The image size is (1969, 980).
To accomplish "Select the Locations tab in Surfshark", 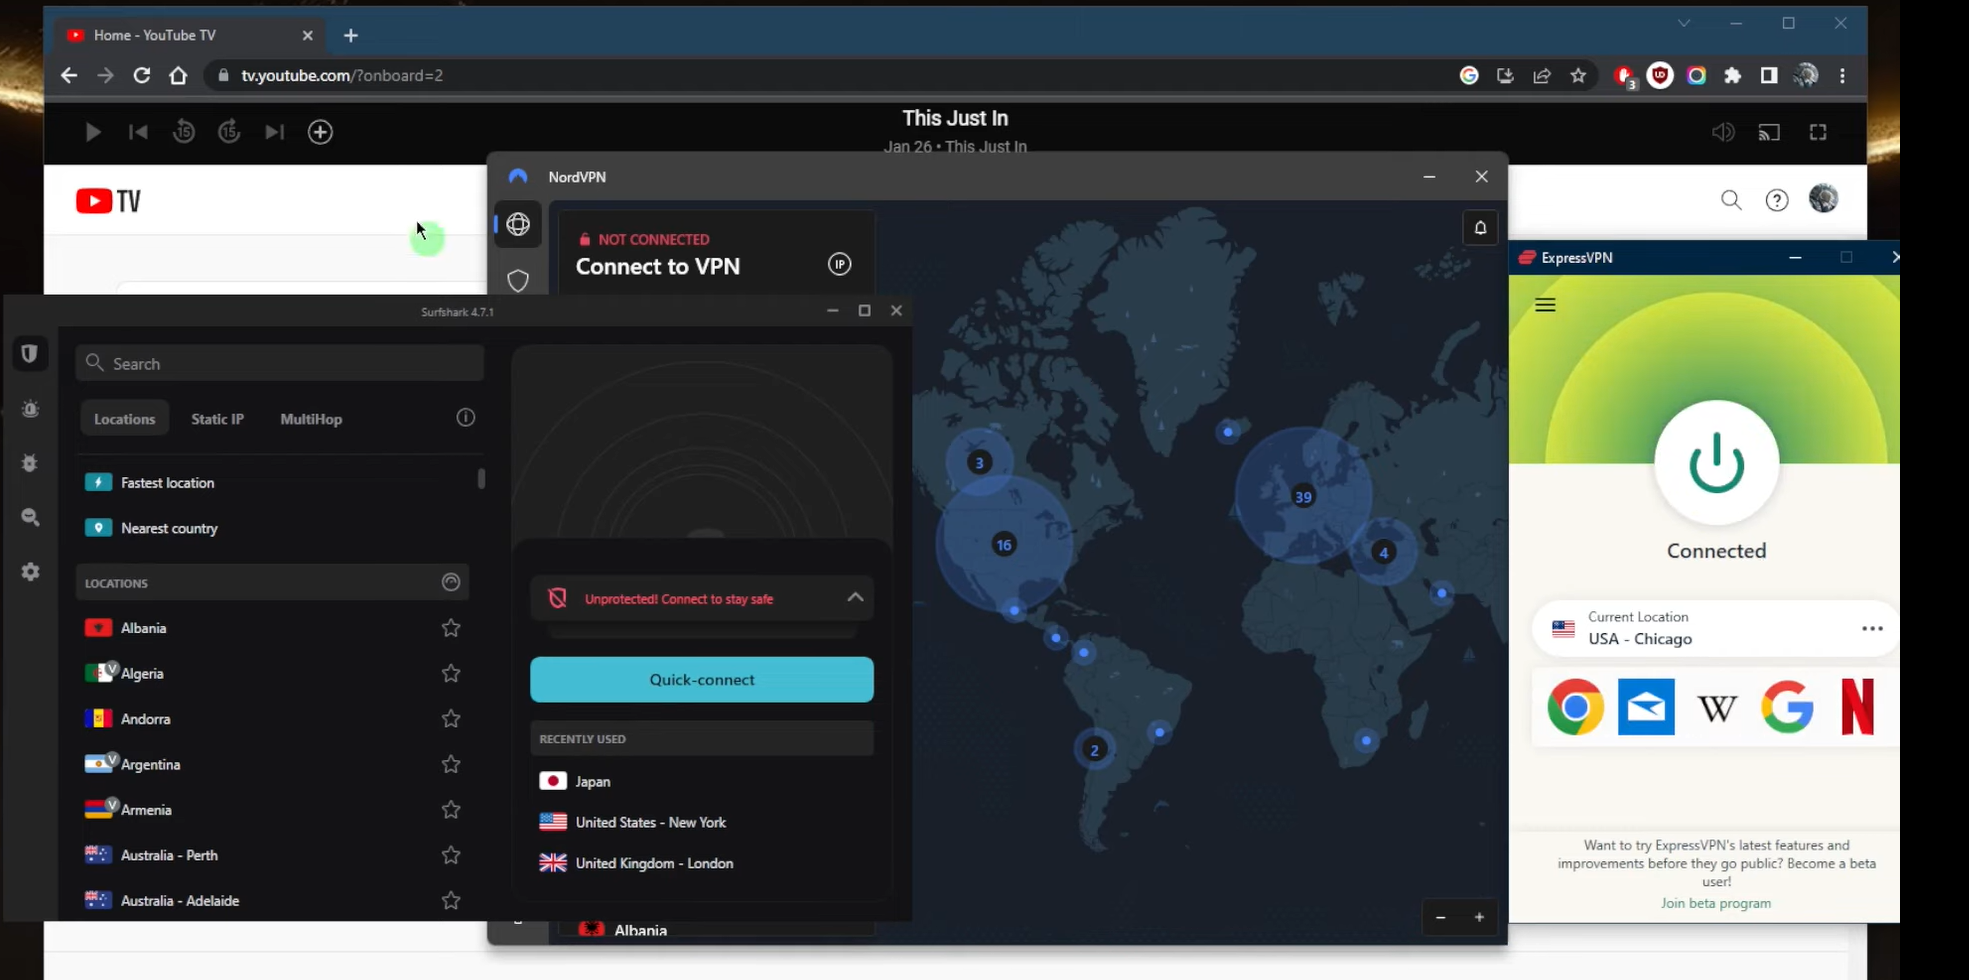I will coord(125,419).
